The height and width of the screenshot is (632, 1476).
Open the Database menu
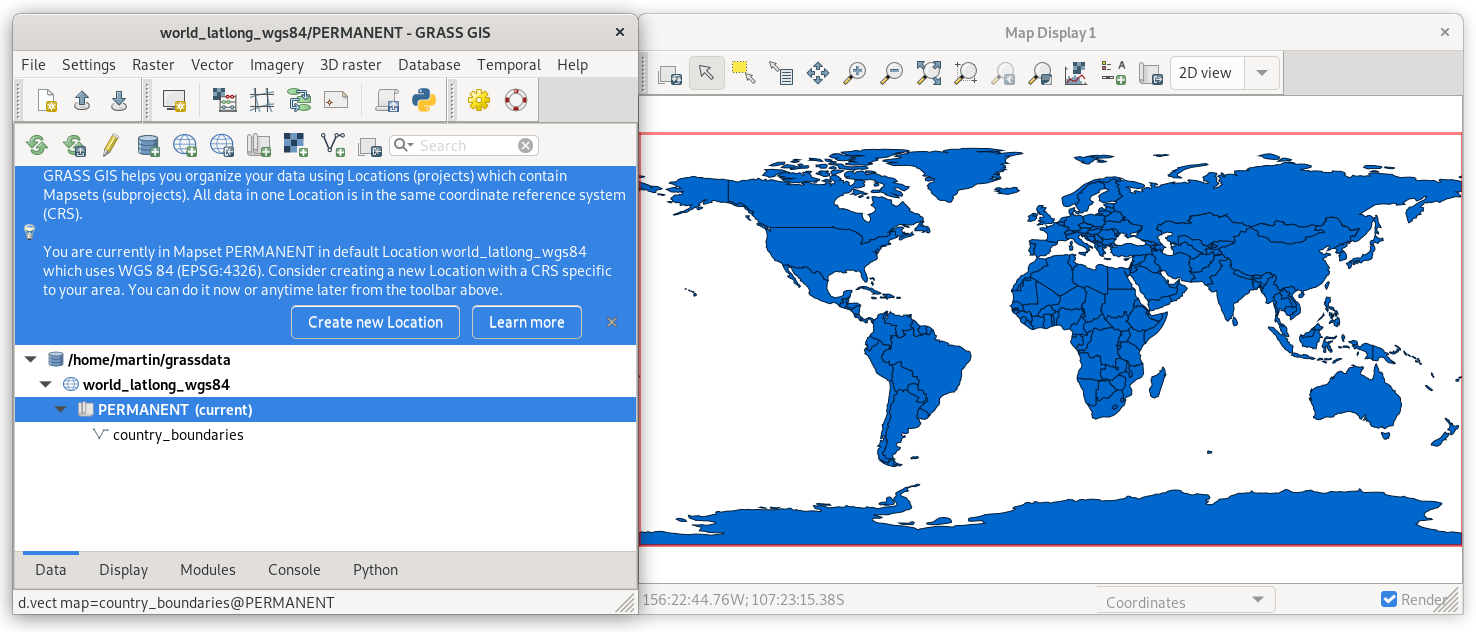[429, 64]
